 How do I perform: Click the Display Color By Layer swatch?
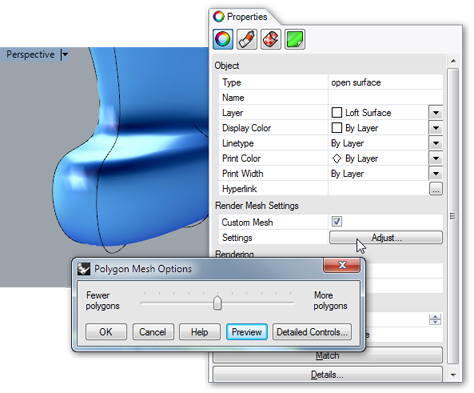pyautogui.click(x=337, y=128)
